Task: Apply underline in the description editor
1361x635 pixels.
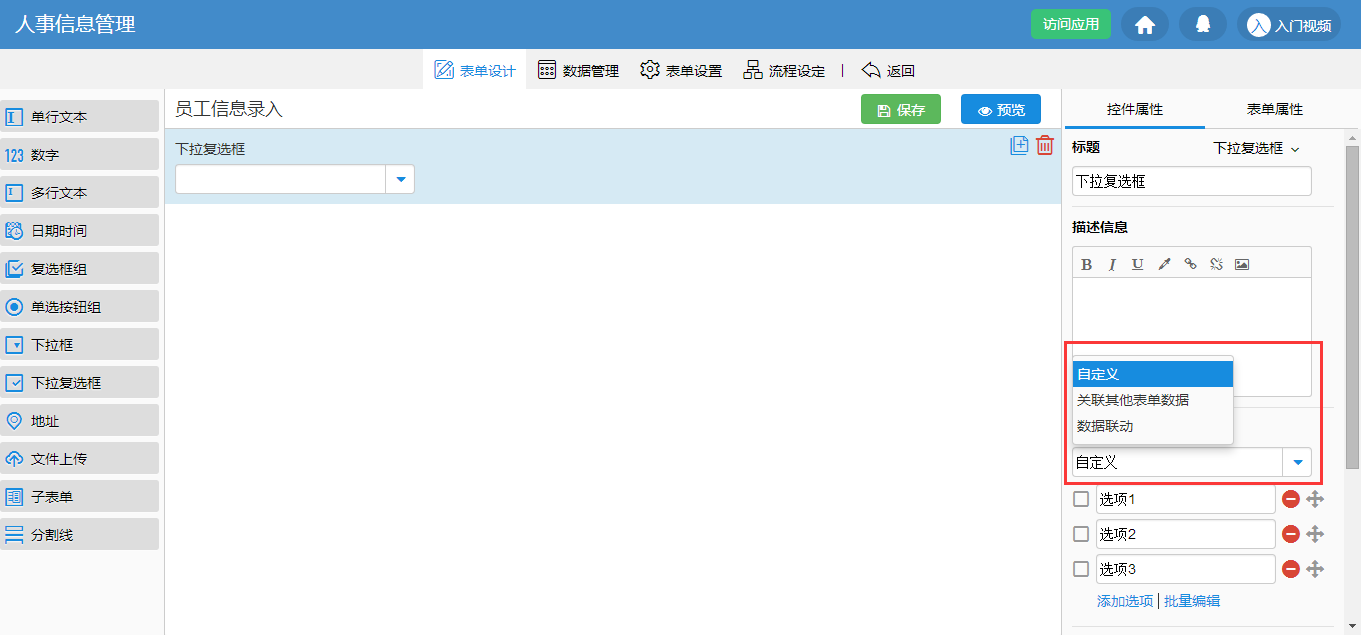Action: tap(1138, 264)
